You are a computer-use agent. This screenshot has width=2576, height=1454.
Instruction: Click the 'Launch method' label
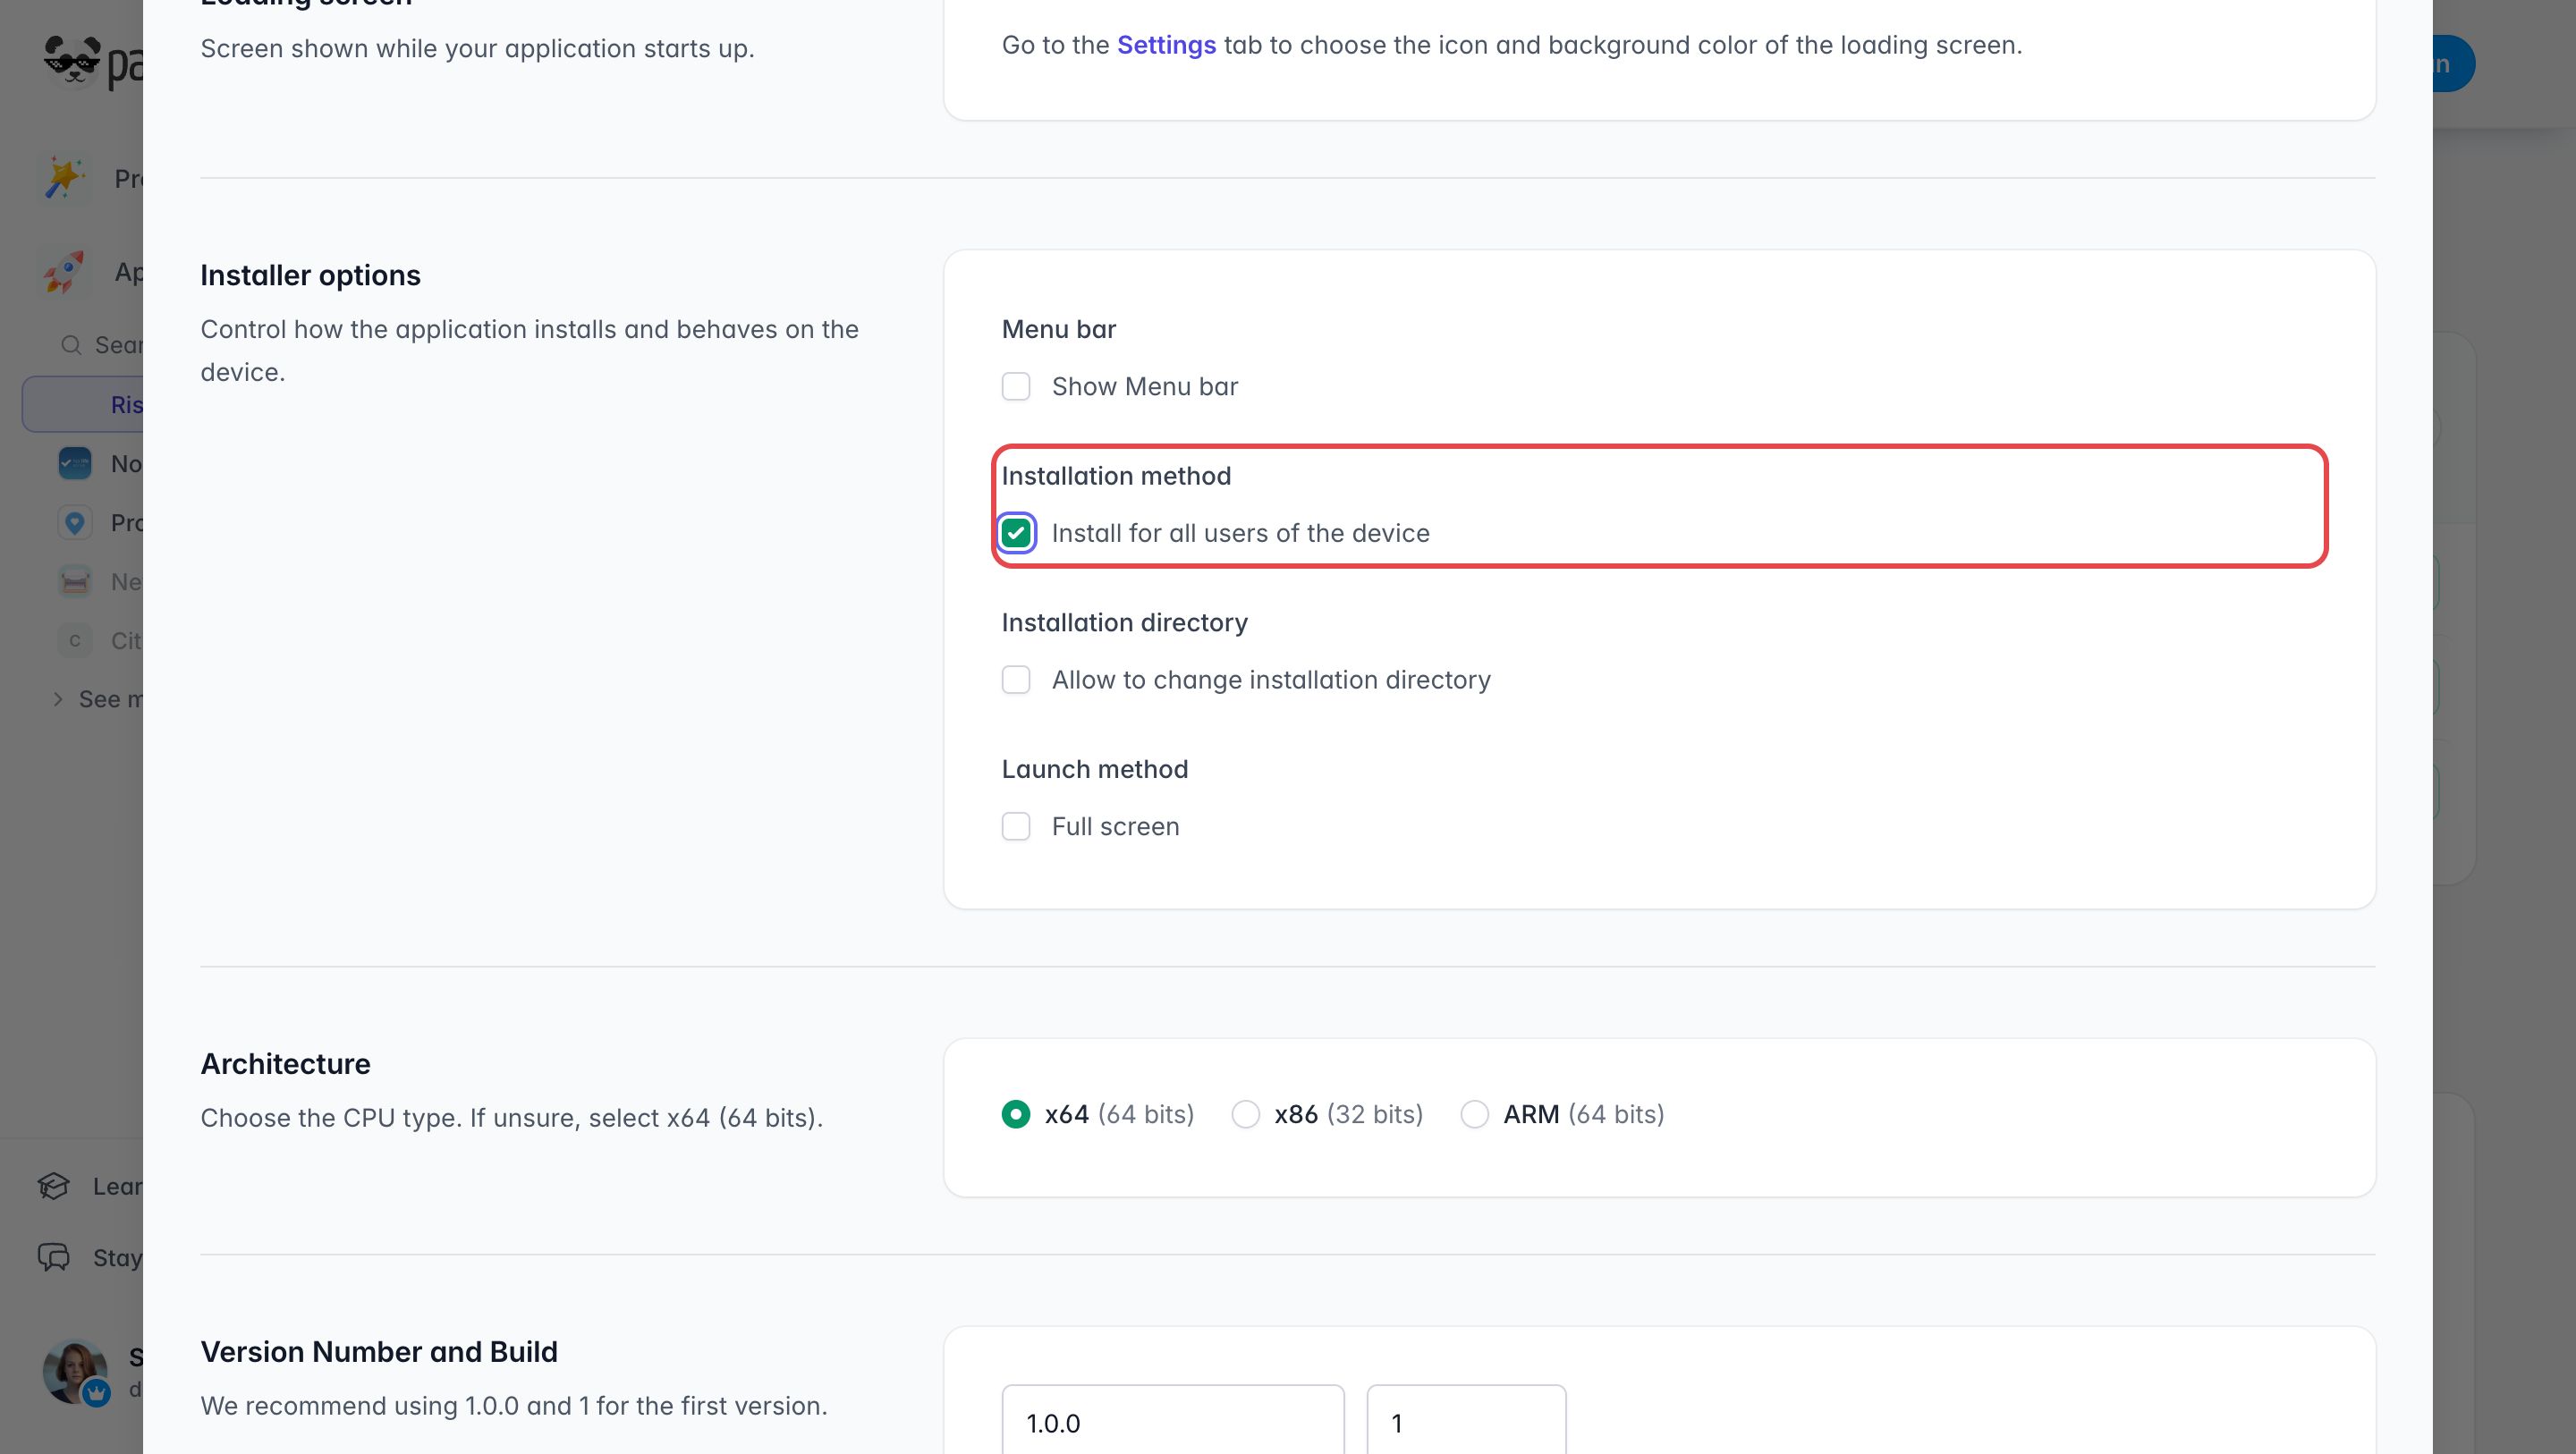click(1095, 769)
